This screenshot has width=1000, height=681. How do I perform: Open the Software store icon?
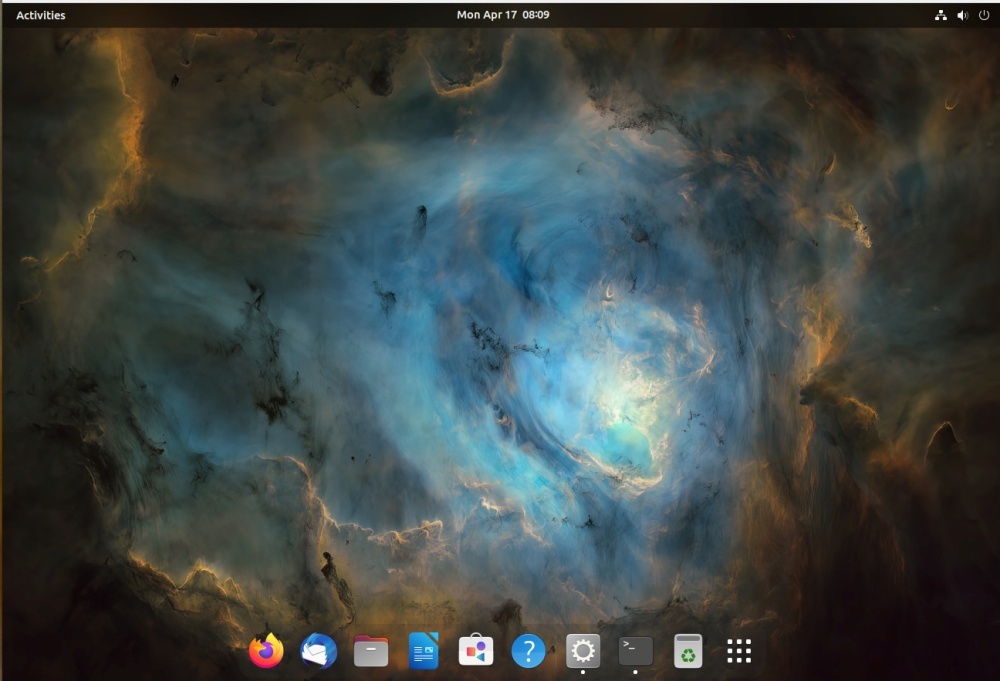point(476,651)
